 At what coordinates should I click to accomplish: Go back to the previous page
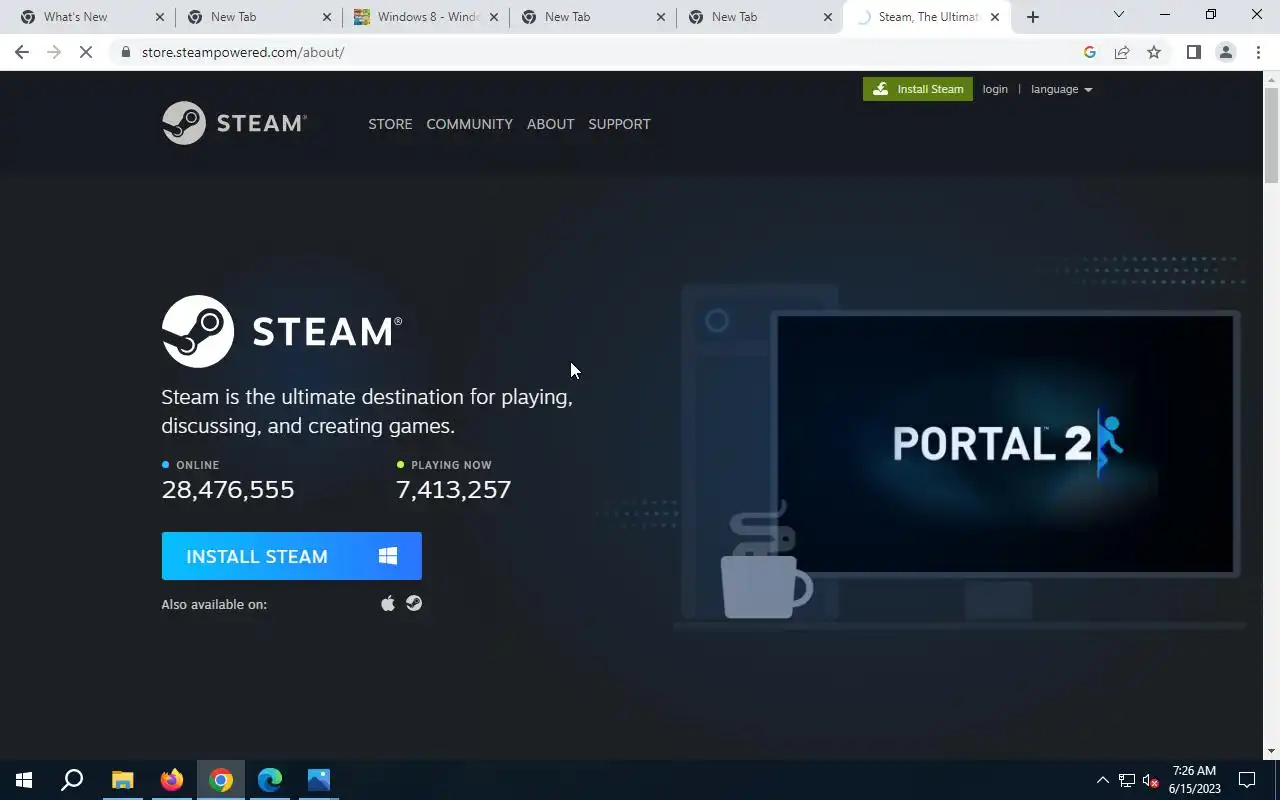pos(22,52)
